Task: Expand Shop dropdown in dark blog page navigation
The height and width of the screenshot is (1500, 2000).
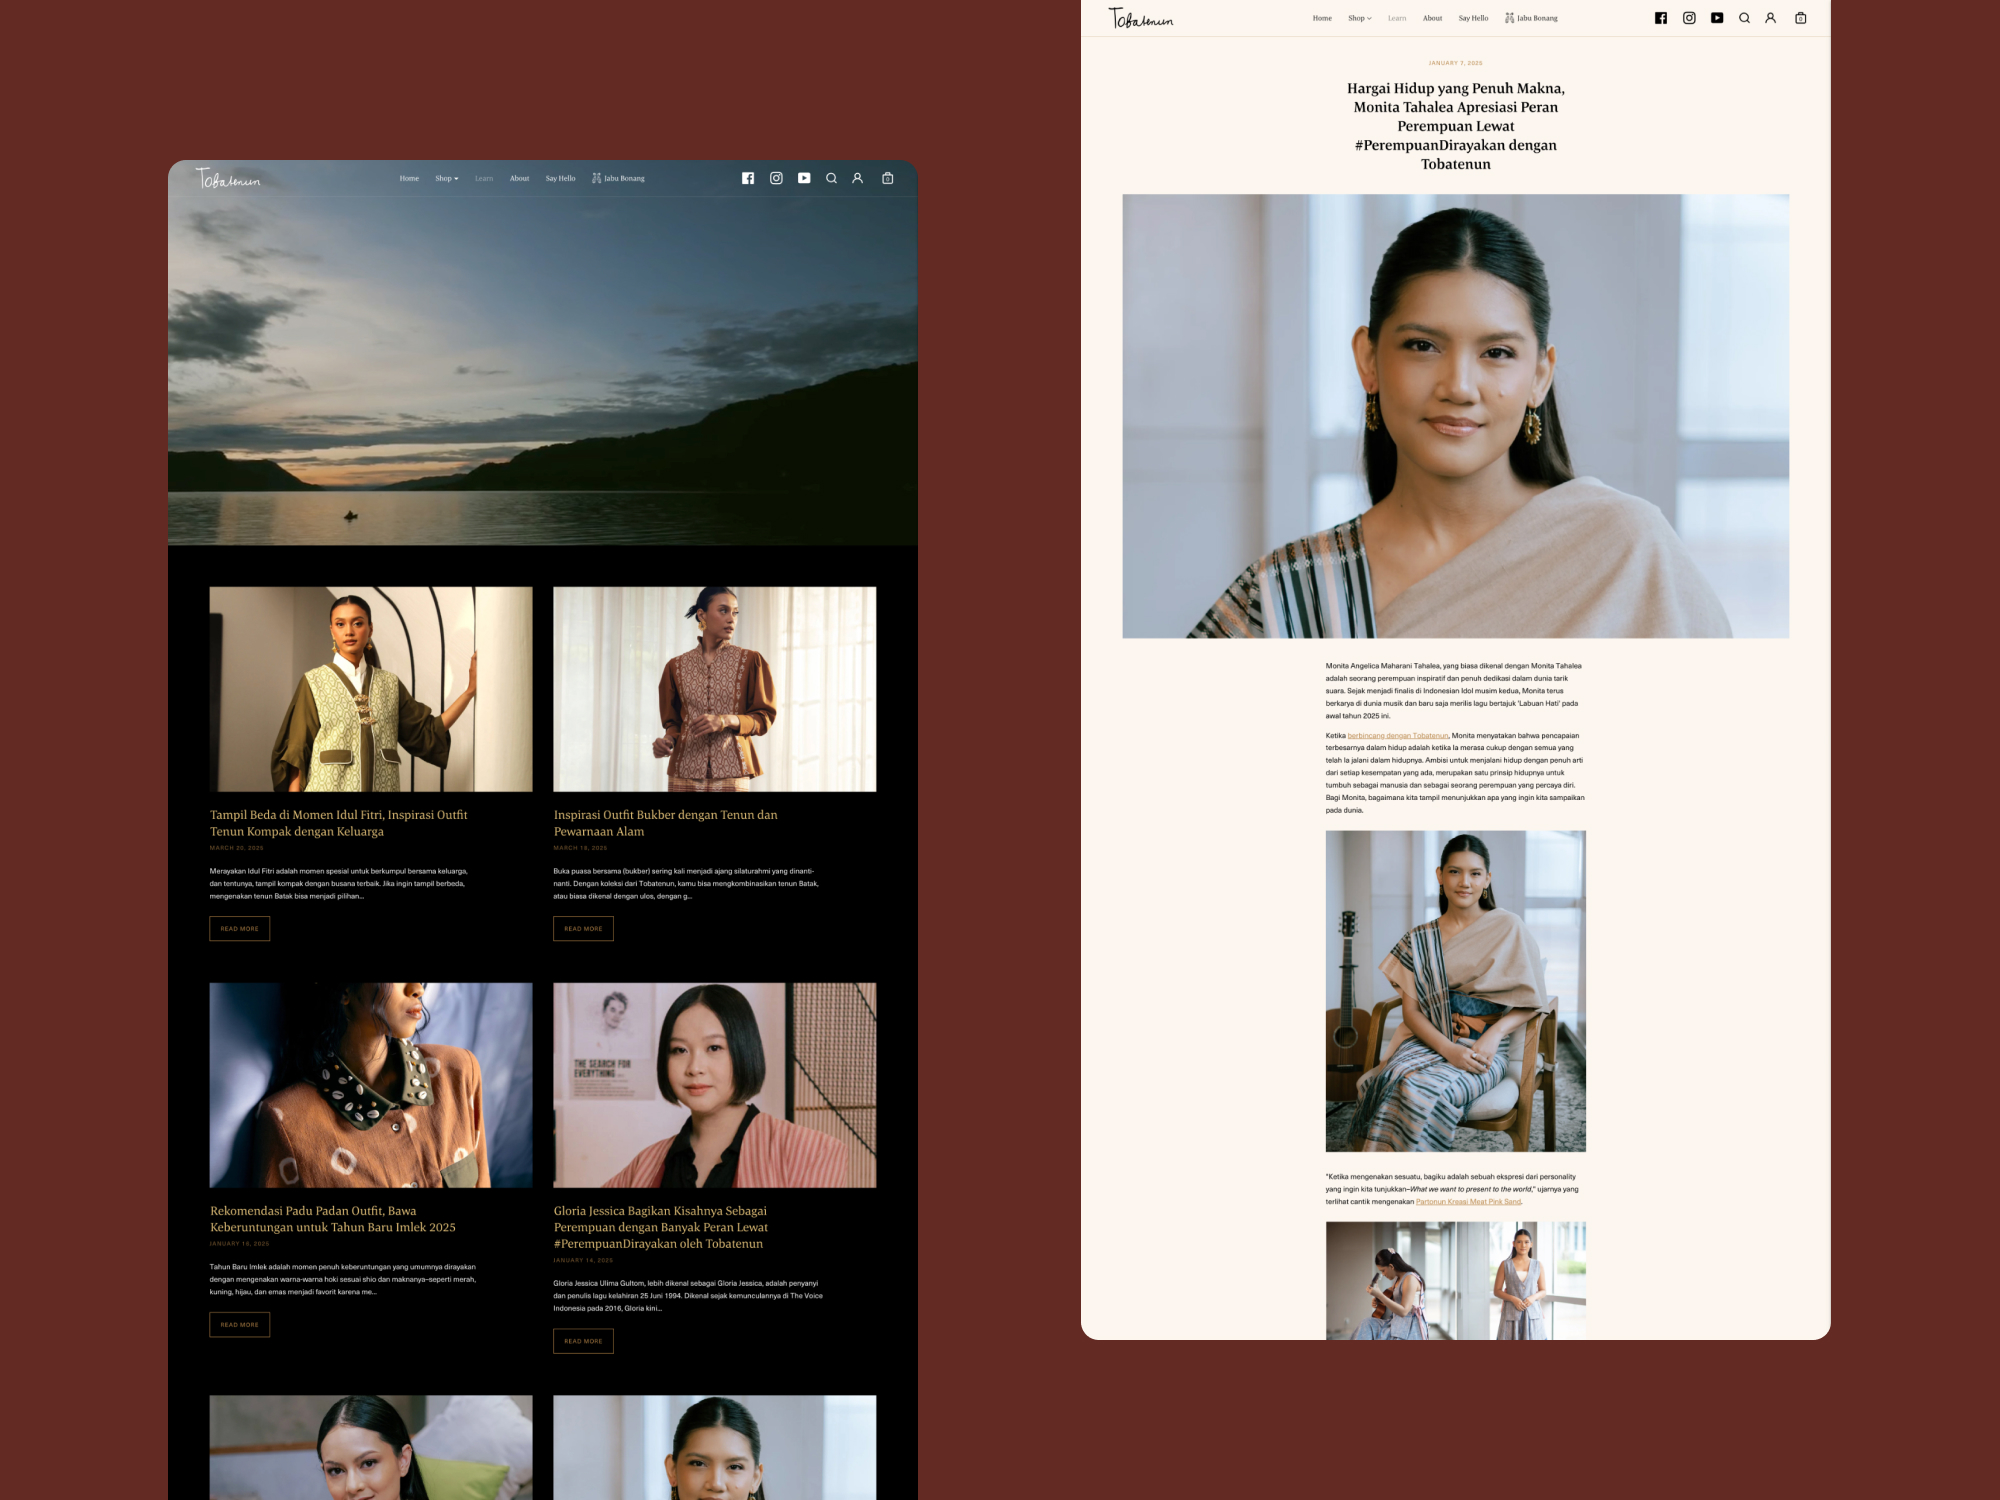Action: pyautogui.click(x=447, y=178)
